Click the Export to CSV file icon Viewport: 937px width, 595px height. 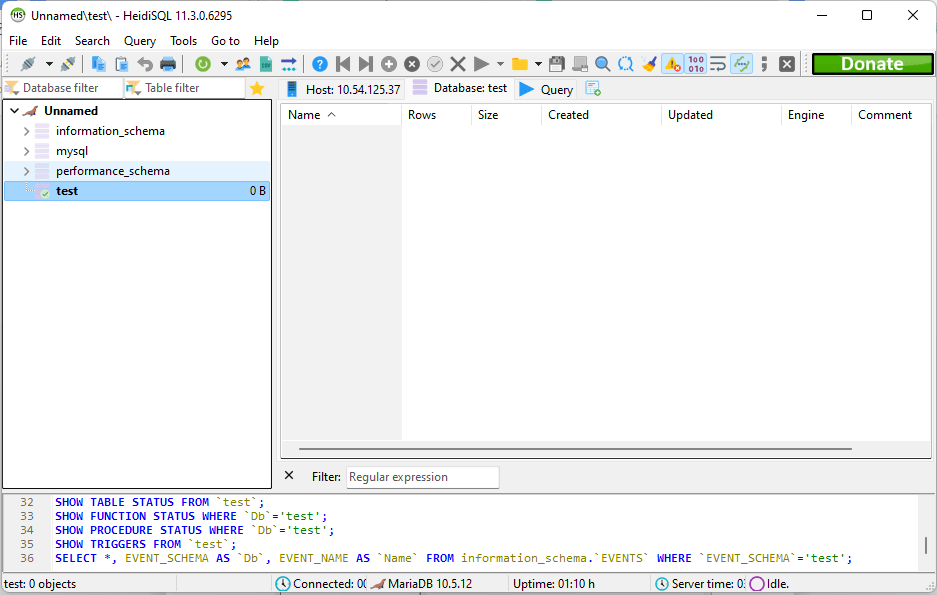[x=266, y=64]
